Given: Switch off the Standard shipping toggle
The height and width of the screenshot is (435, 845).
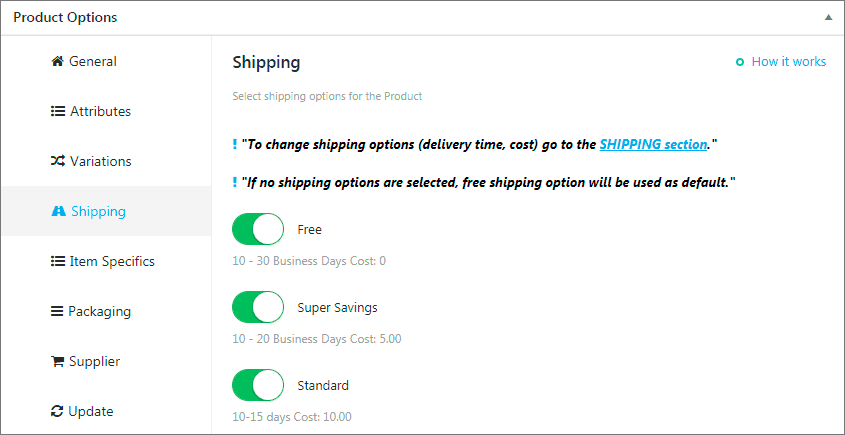Looking at the screenshot, I should point(258,385).
